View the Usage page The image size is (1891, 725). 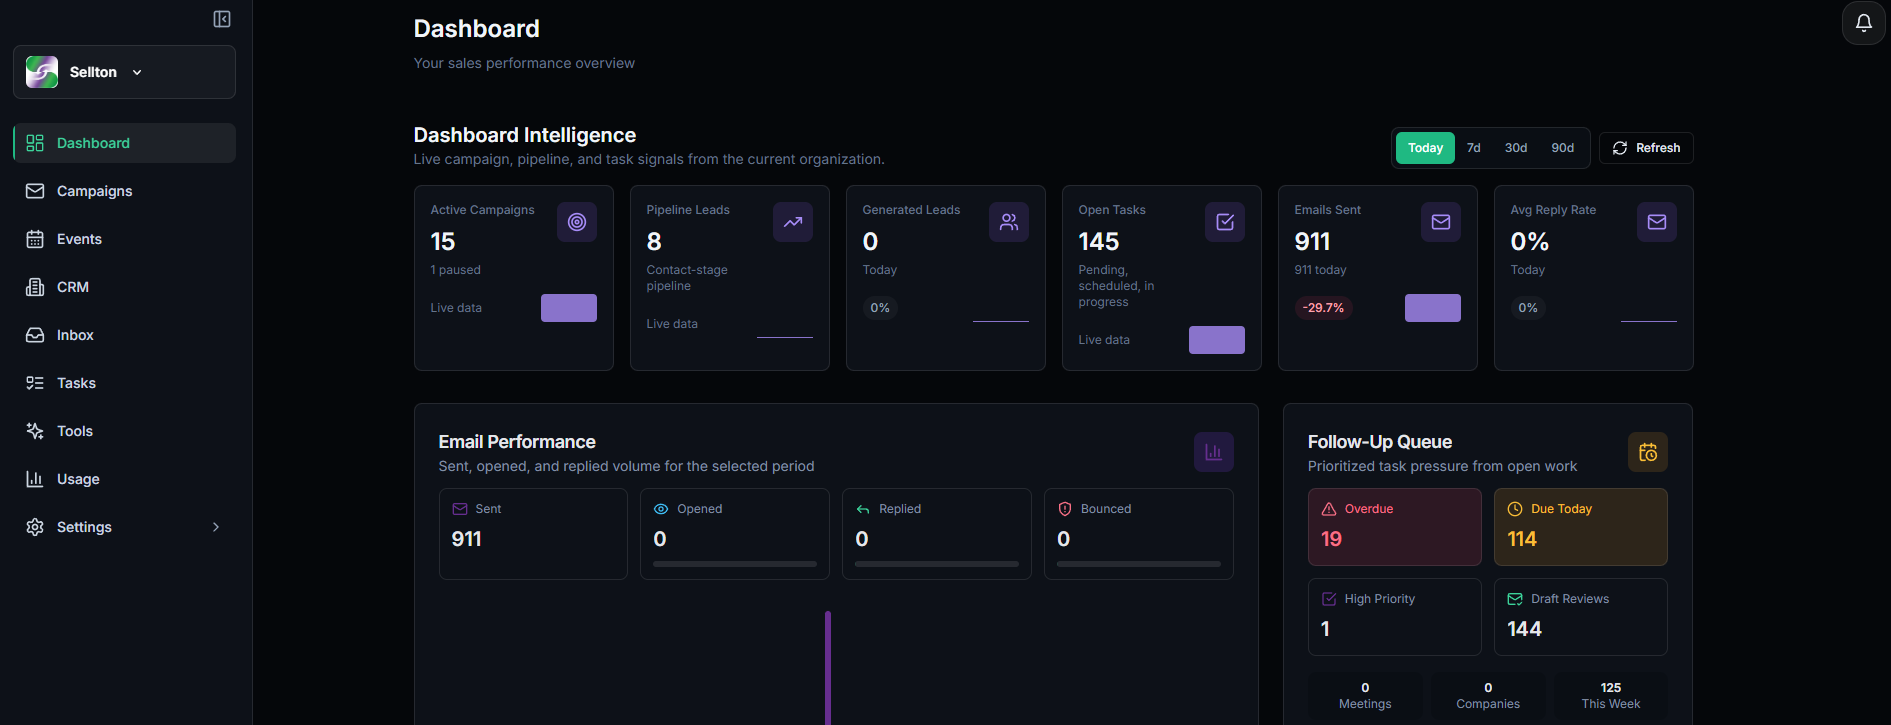pos(124,479)
